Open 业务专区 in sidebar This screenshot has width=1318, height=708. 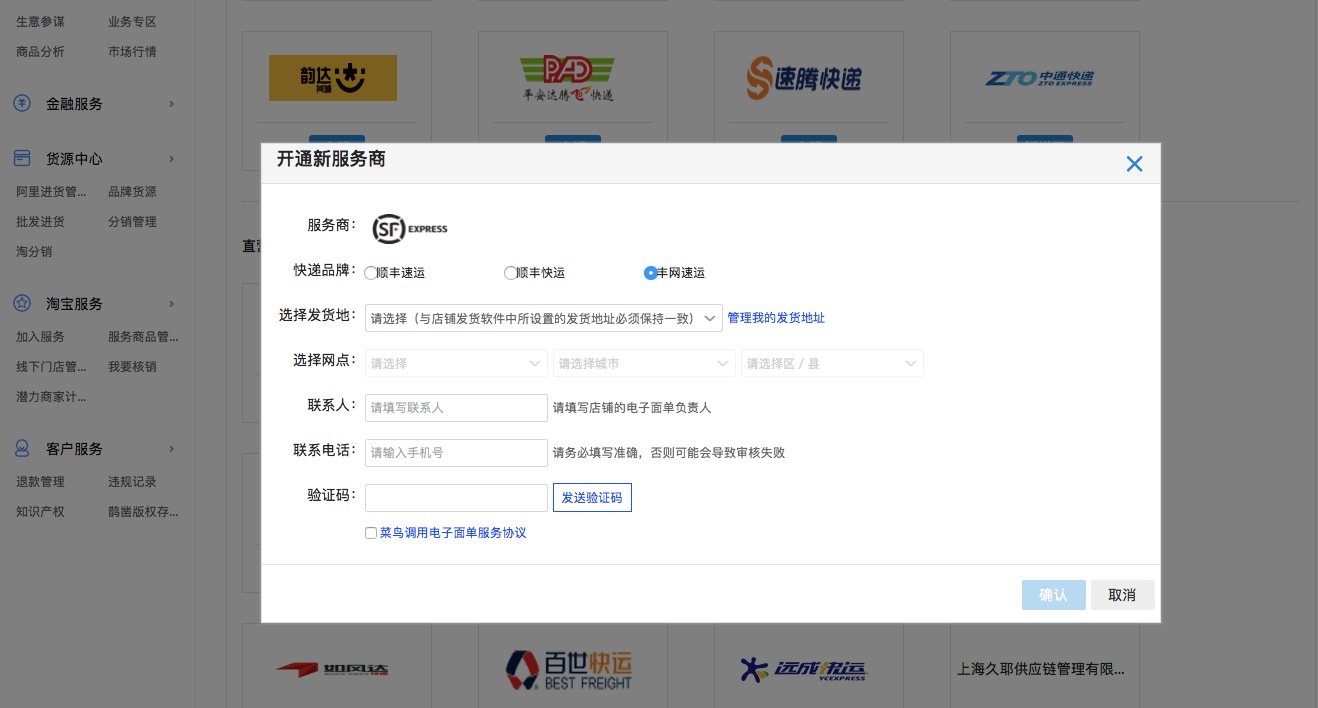coord(132,22)
